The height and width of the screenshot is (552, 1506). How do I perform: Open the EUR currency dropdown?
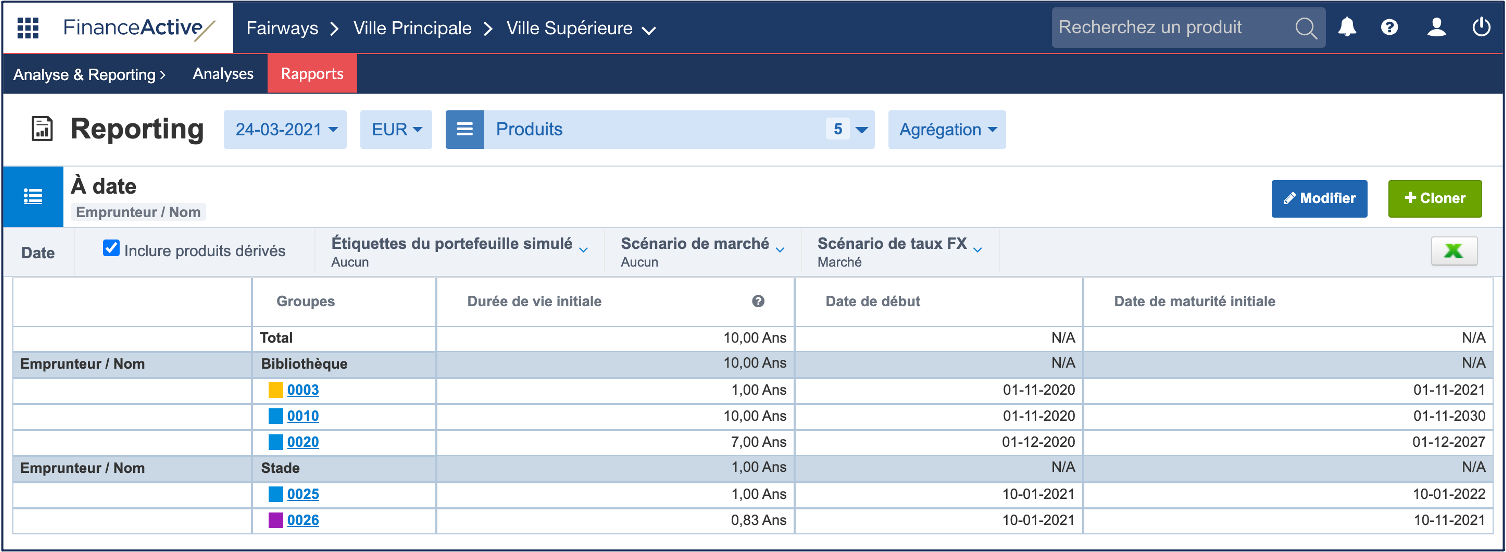click(396, 130)
